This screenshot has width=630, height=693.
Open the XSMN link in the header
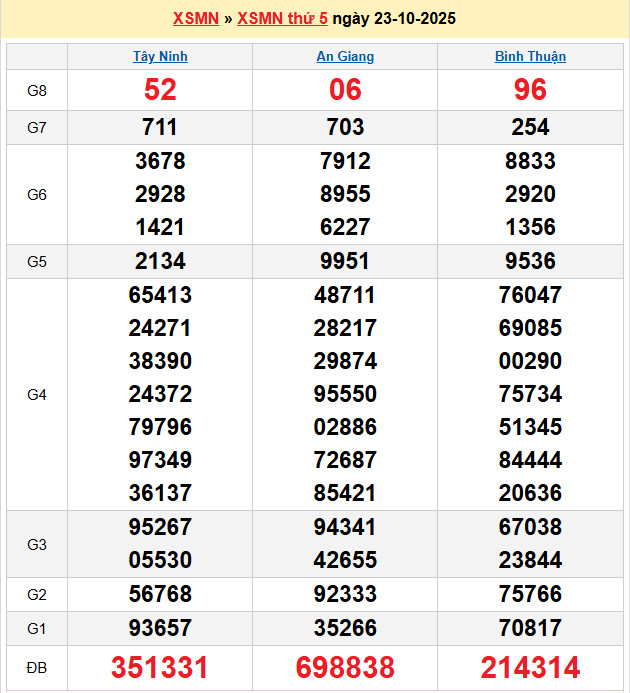[x=195, y=18]
